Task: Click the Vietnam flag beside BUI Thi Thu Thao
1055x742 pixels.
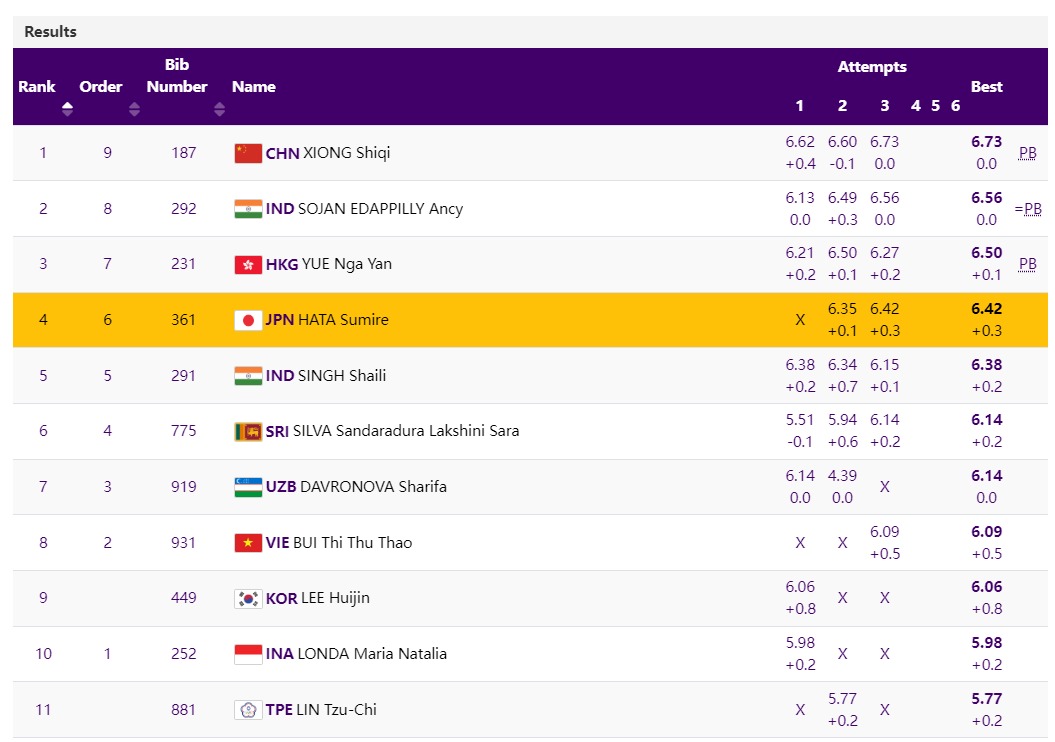Action: tap(248, 543)
